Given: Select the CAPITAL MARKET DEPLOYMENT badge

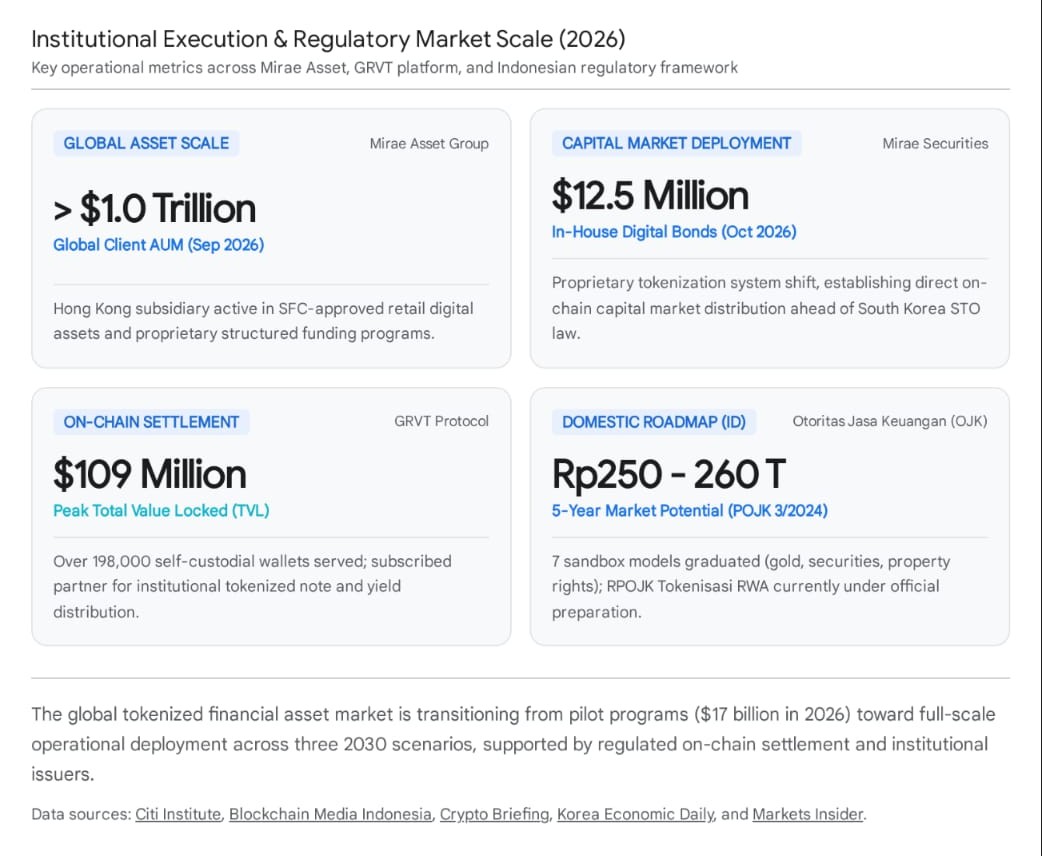Looking at the screenshot, I should (x=677, y=144).
